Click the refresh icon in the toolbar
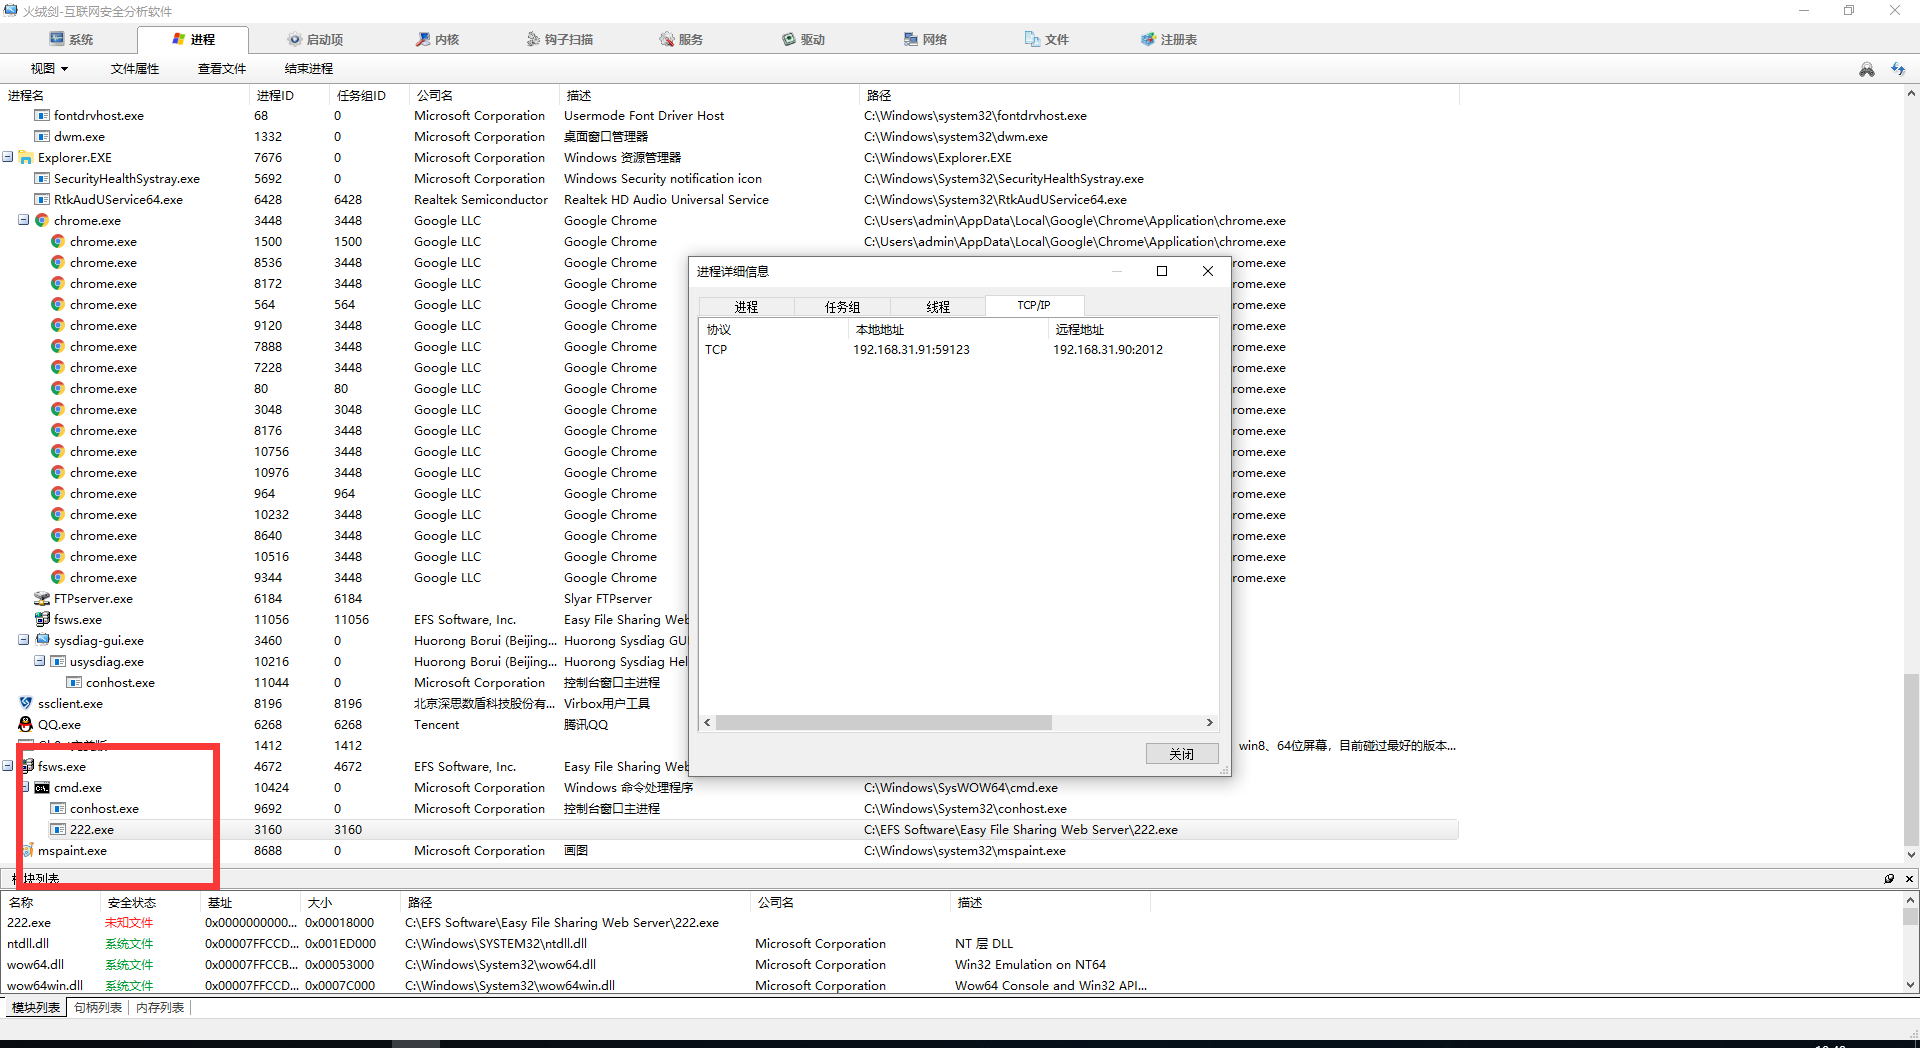 coord(1898,69)
